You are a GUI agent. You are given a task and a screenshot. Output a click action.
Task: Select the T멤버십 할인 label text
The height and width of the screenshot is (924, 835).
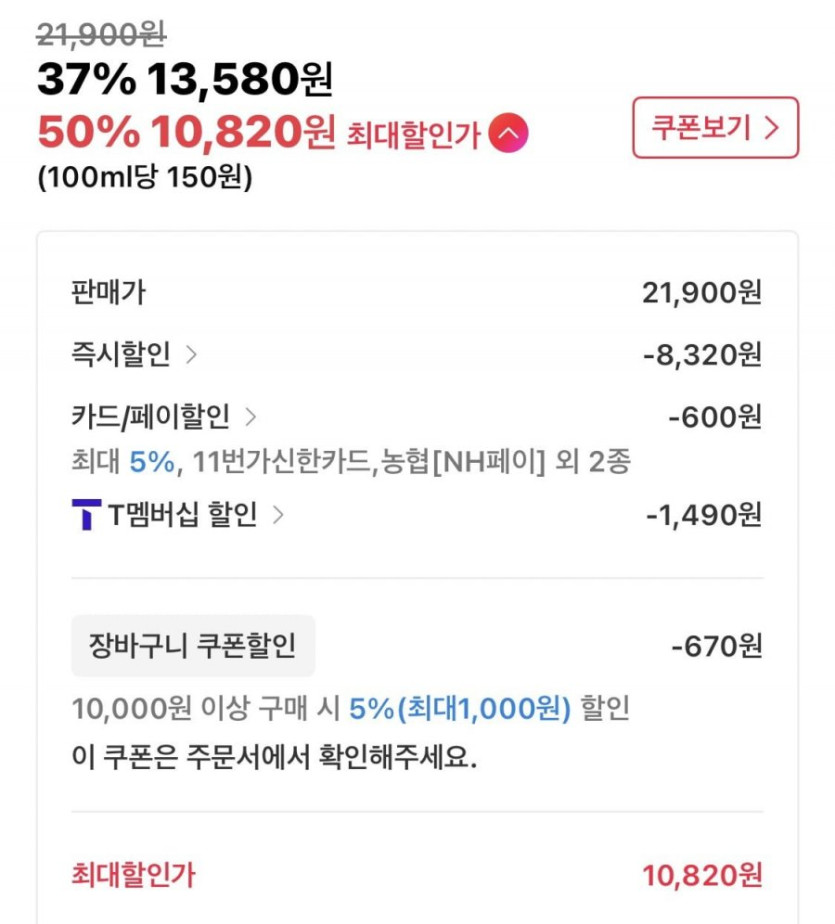(x=182, y=515)
